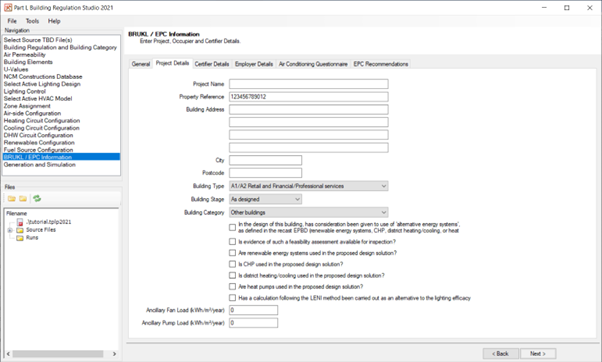Click the application icon in title bar

(8, 8)
